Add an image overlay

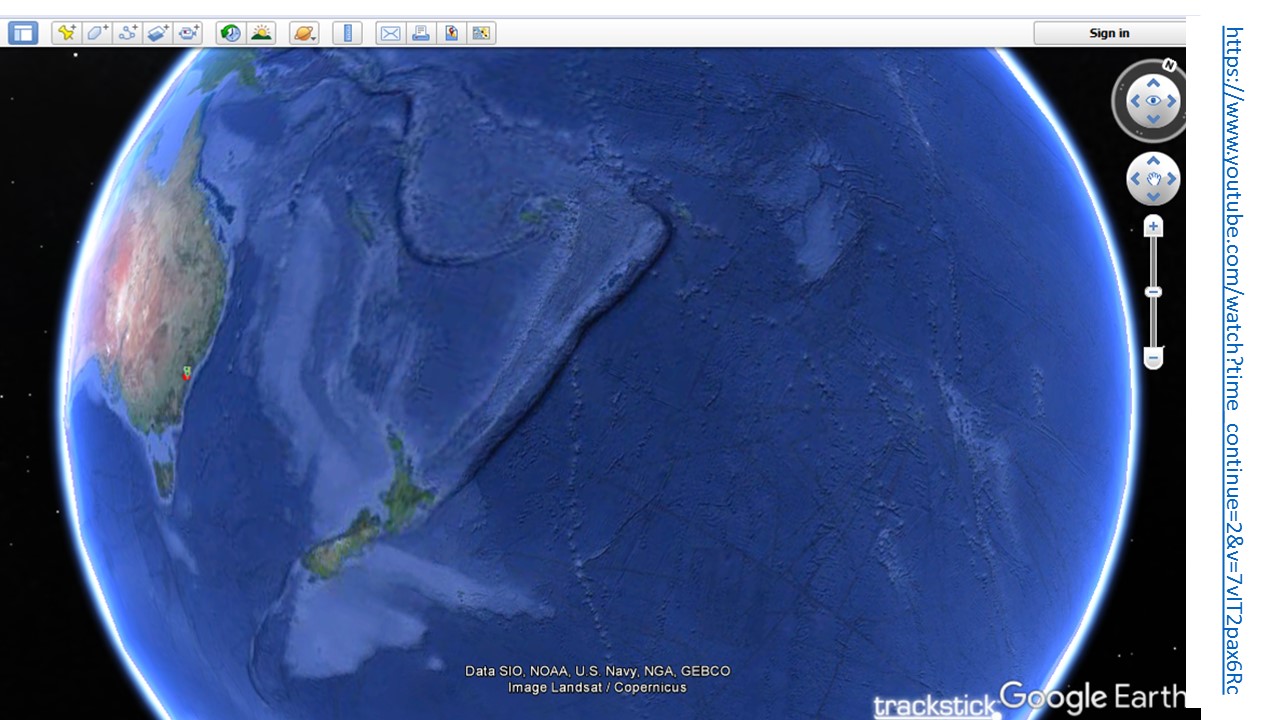(158, 33)
